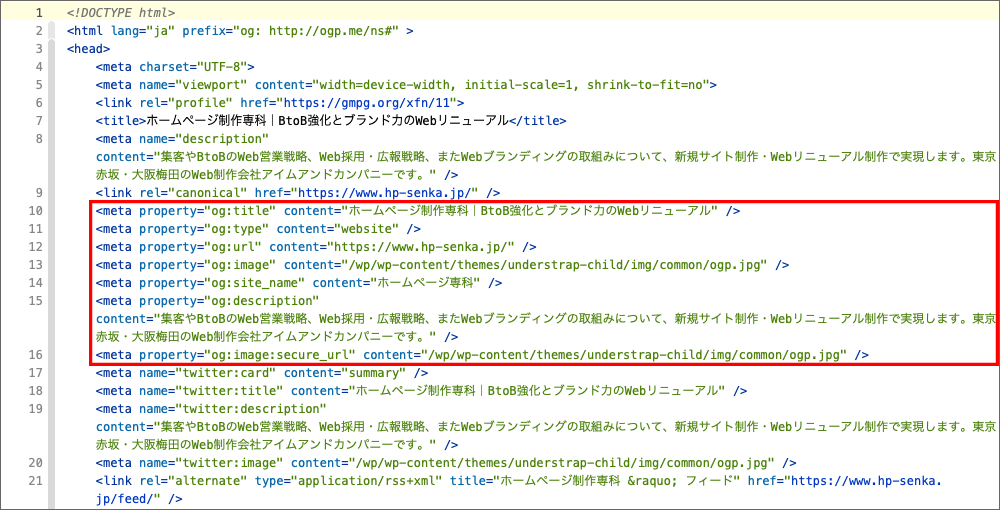Click line number 1 in the gutter
Screen dimensions: 1000x510
pyautogui.click(x=39, y=13)
